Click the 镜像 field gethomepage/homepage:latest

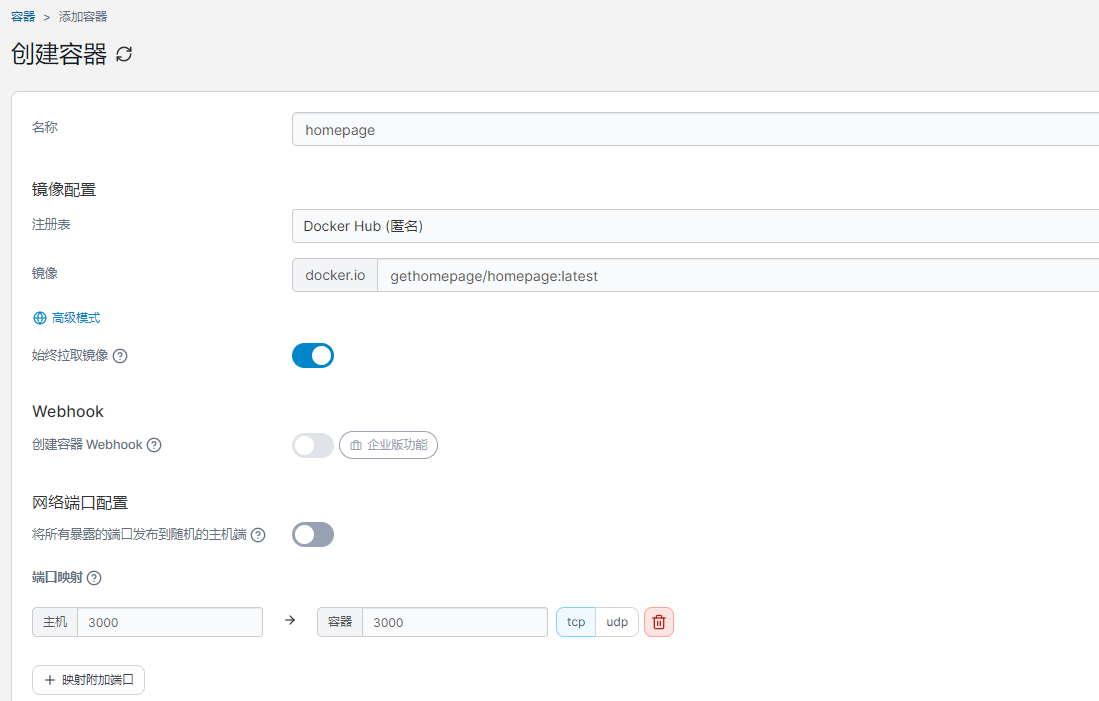tap(738, 275)
